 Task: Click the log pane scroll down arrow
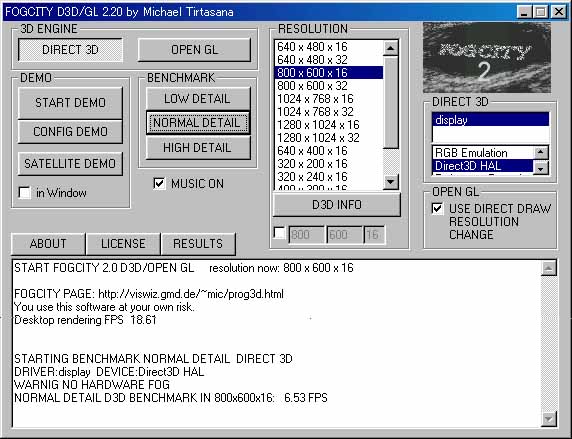click(x=549, y=419)
